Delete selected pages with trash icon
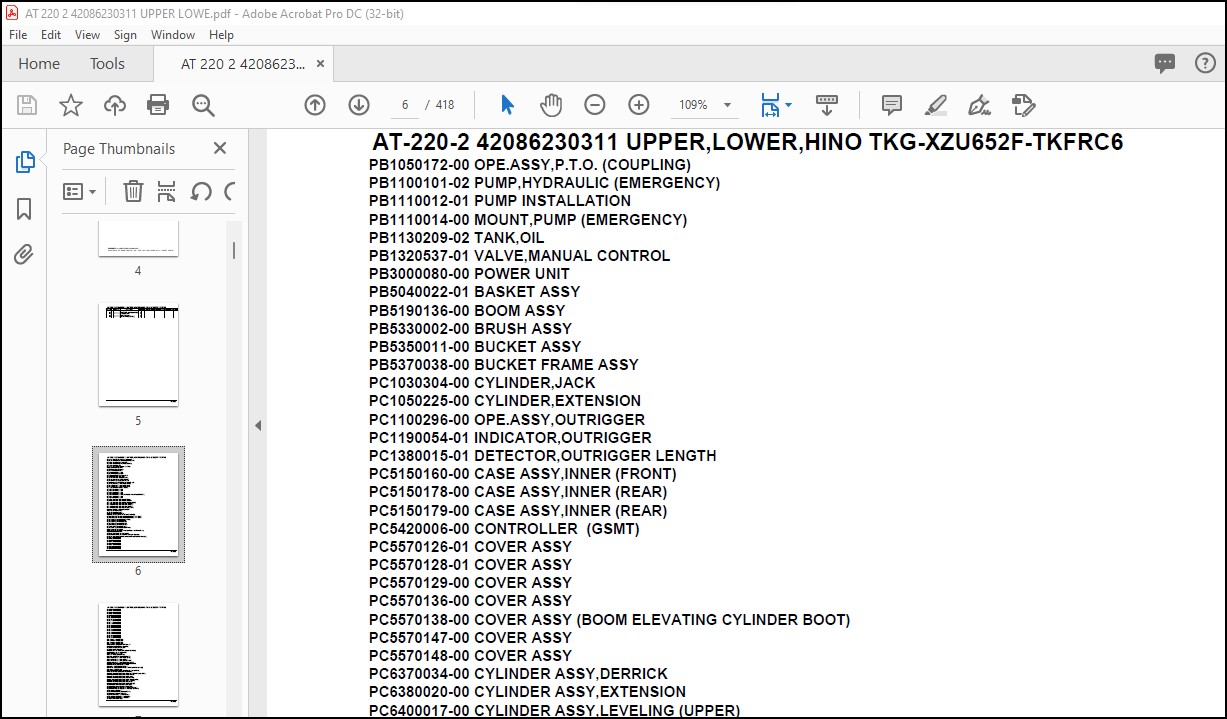 click(x=133, y=191)
